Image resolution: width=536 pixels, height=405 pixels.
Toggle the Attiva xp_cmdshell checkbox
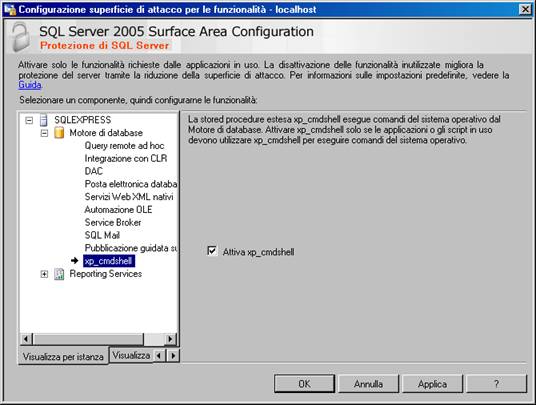point(212,251)
